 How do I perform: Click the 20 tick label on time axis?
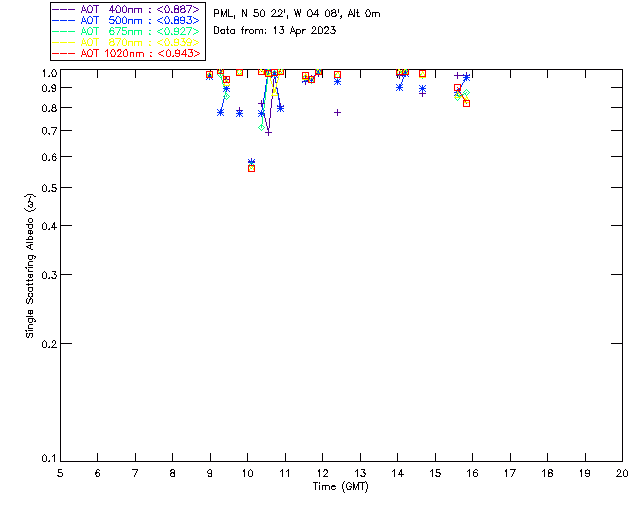point(622,473)
